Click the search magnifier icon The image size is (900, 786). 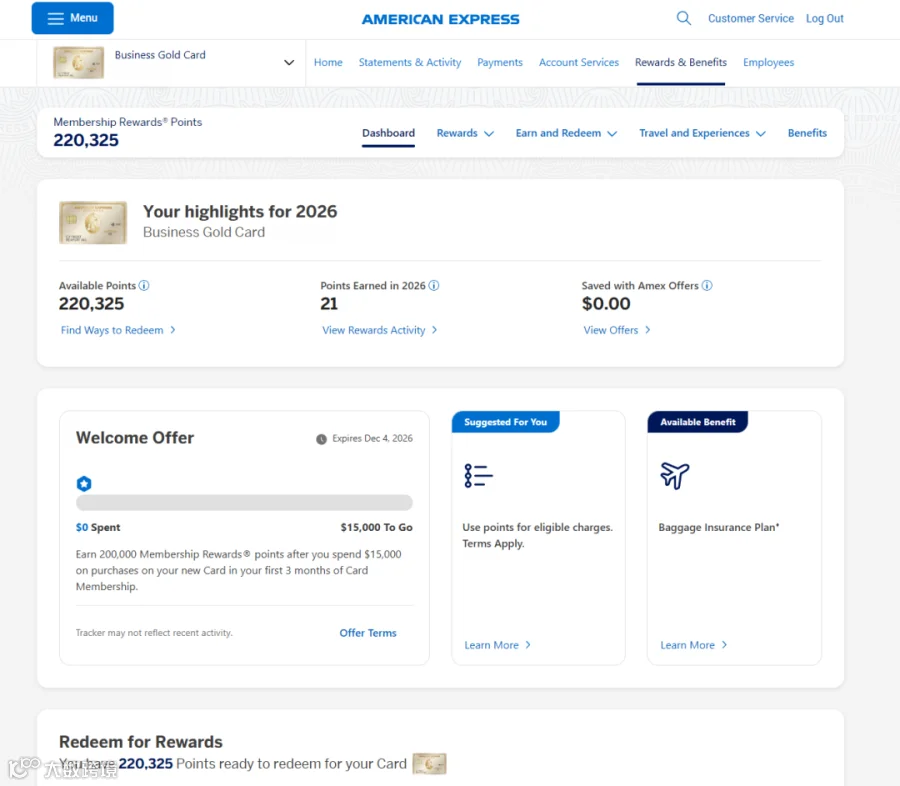point(683,18)
